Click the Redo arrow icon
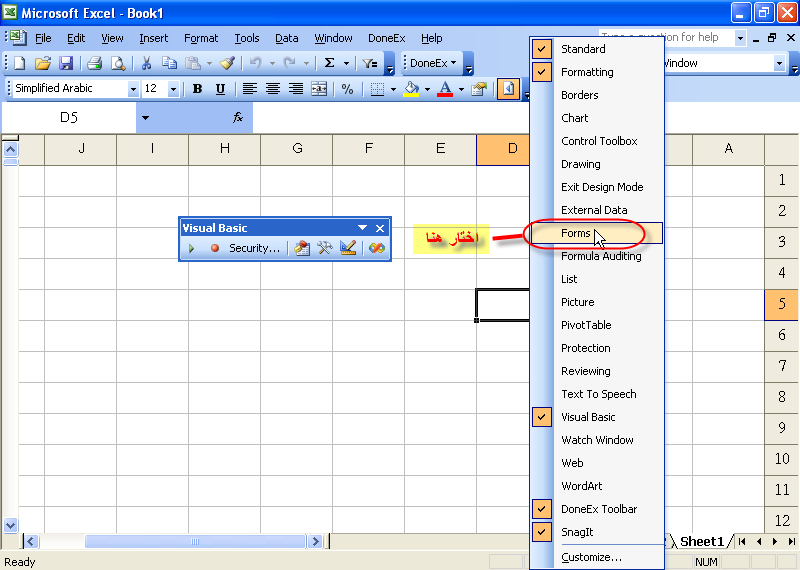Screen dimensions: 800x570 click(289, 63)
